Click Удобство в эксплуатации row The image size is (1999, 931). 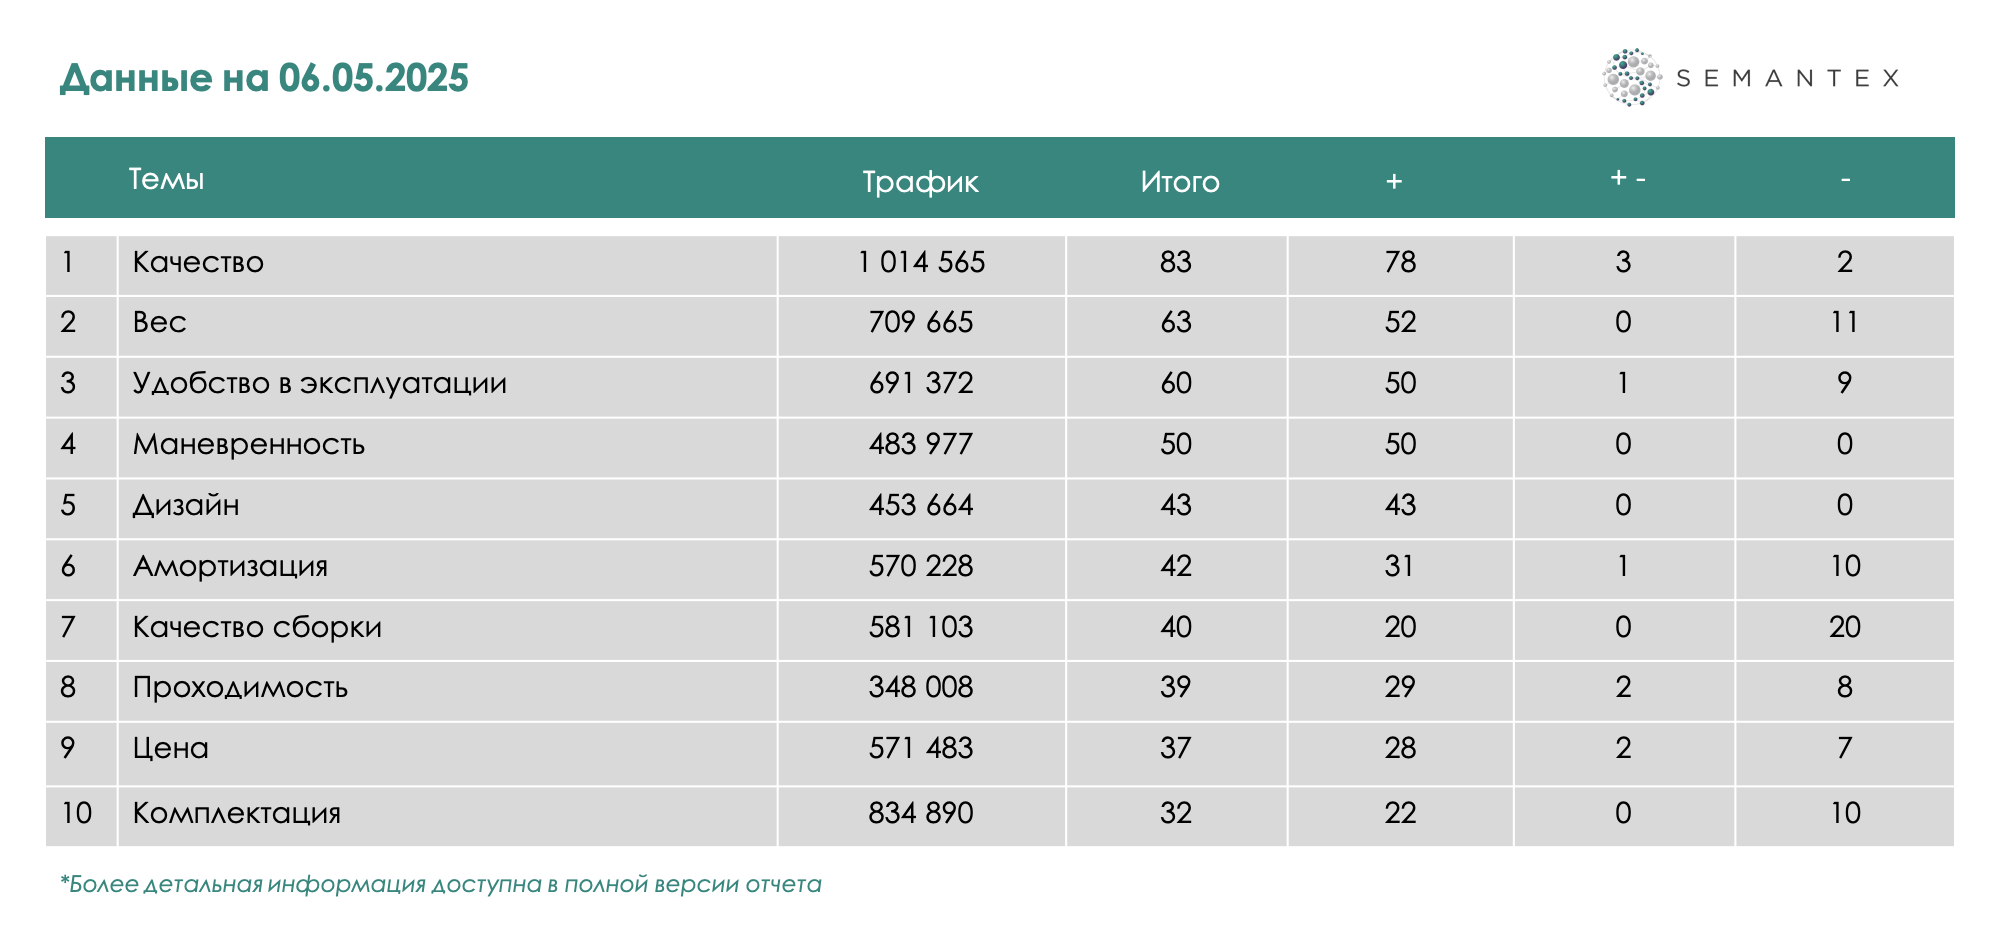tap(319, 383)
